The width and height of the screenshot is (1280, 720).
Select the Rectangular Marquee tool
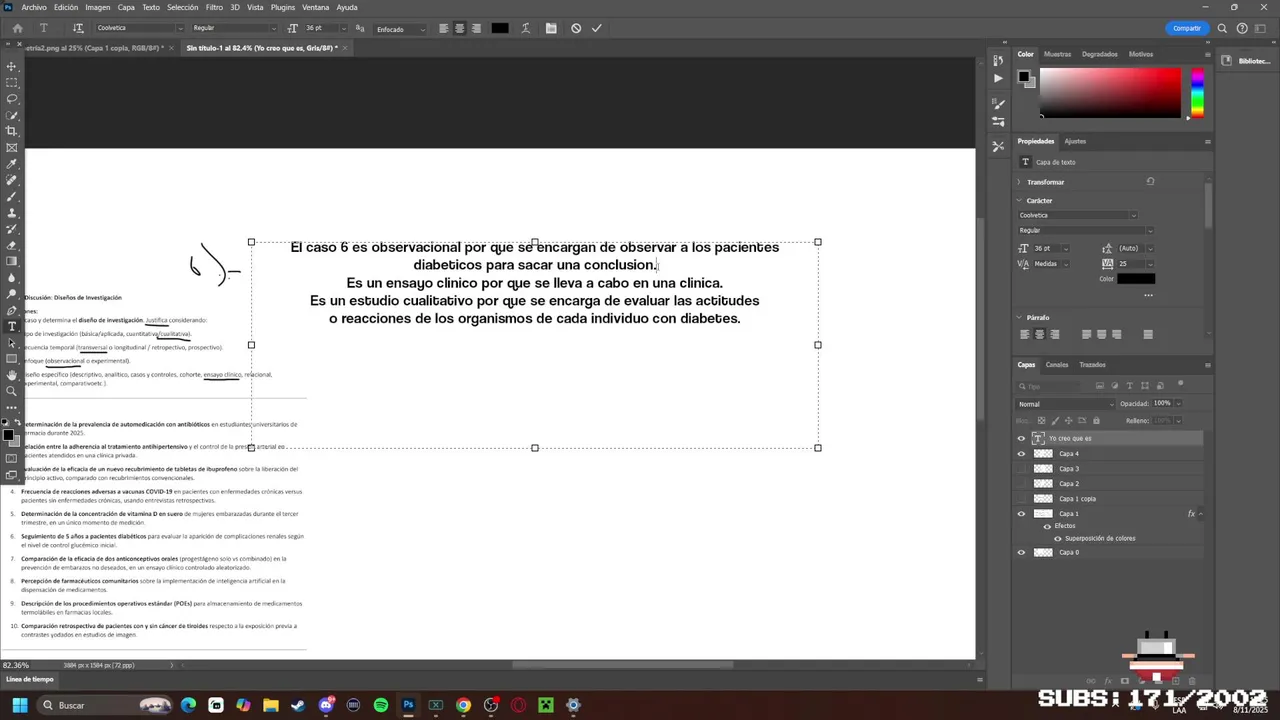12,82
